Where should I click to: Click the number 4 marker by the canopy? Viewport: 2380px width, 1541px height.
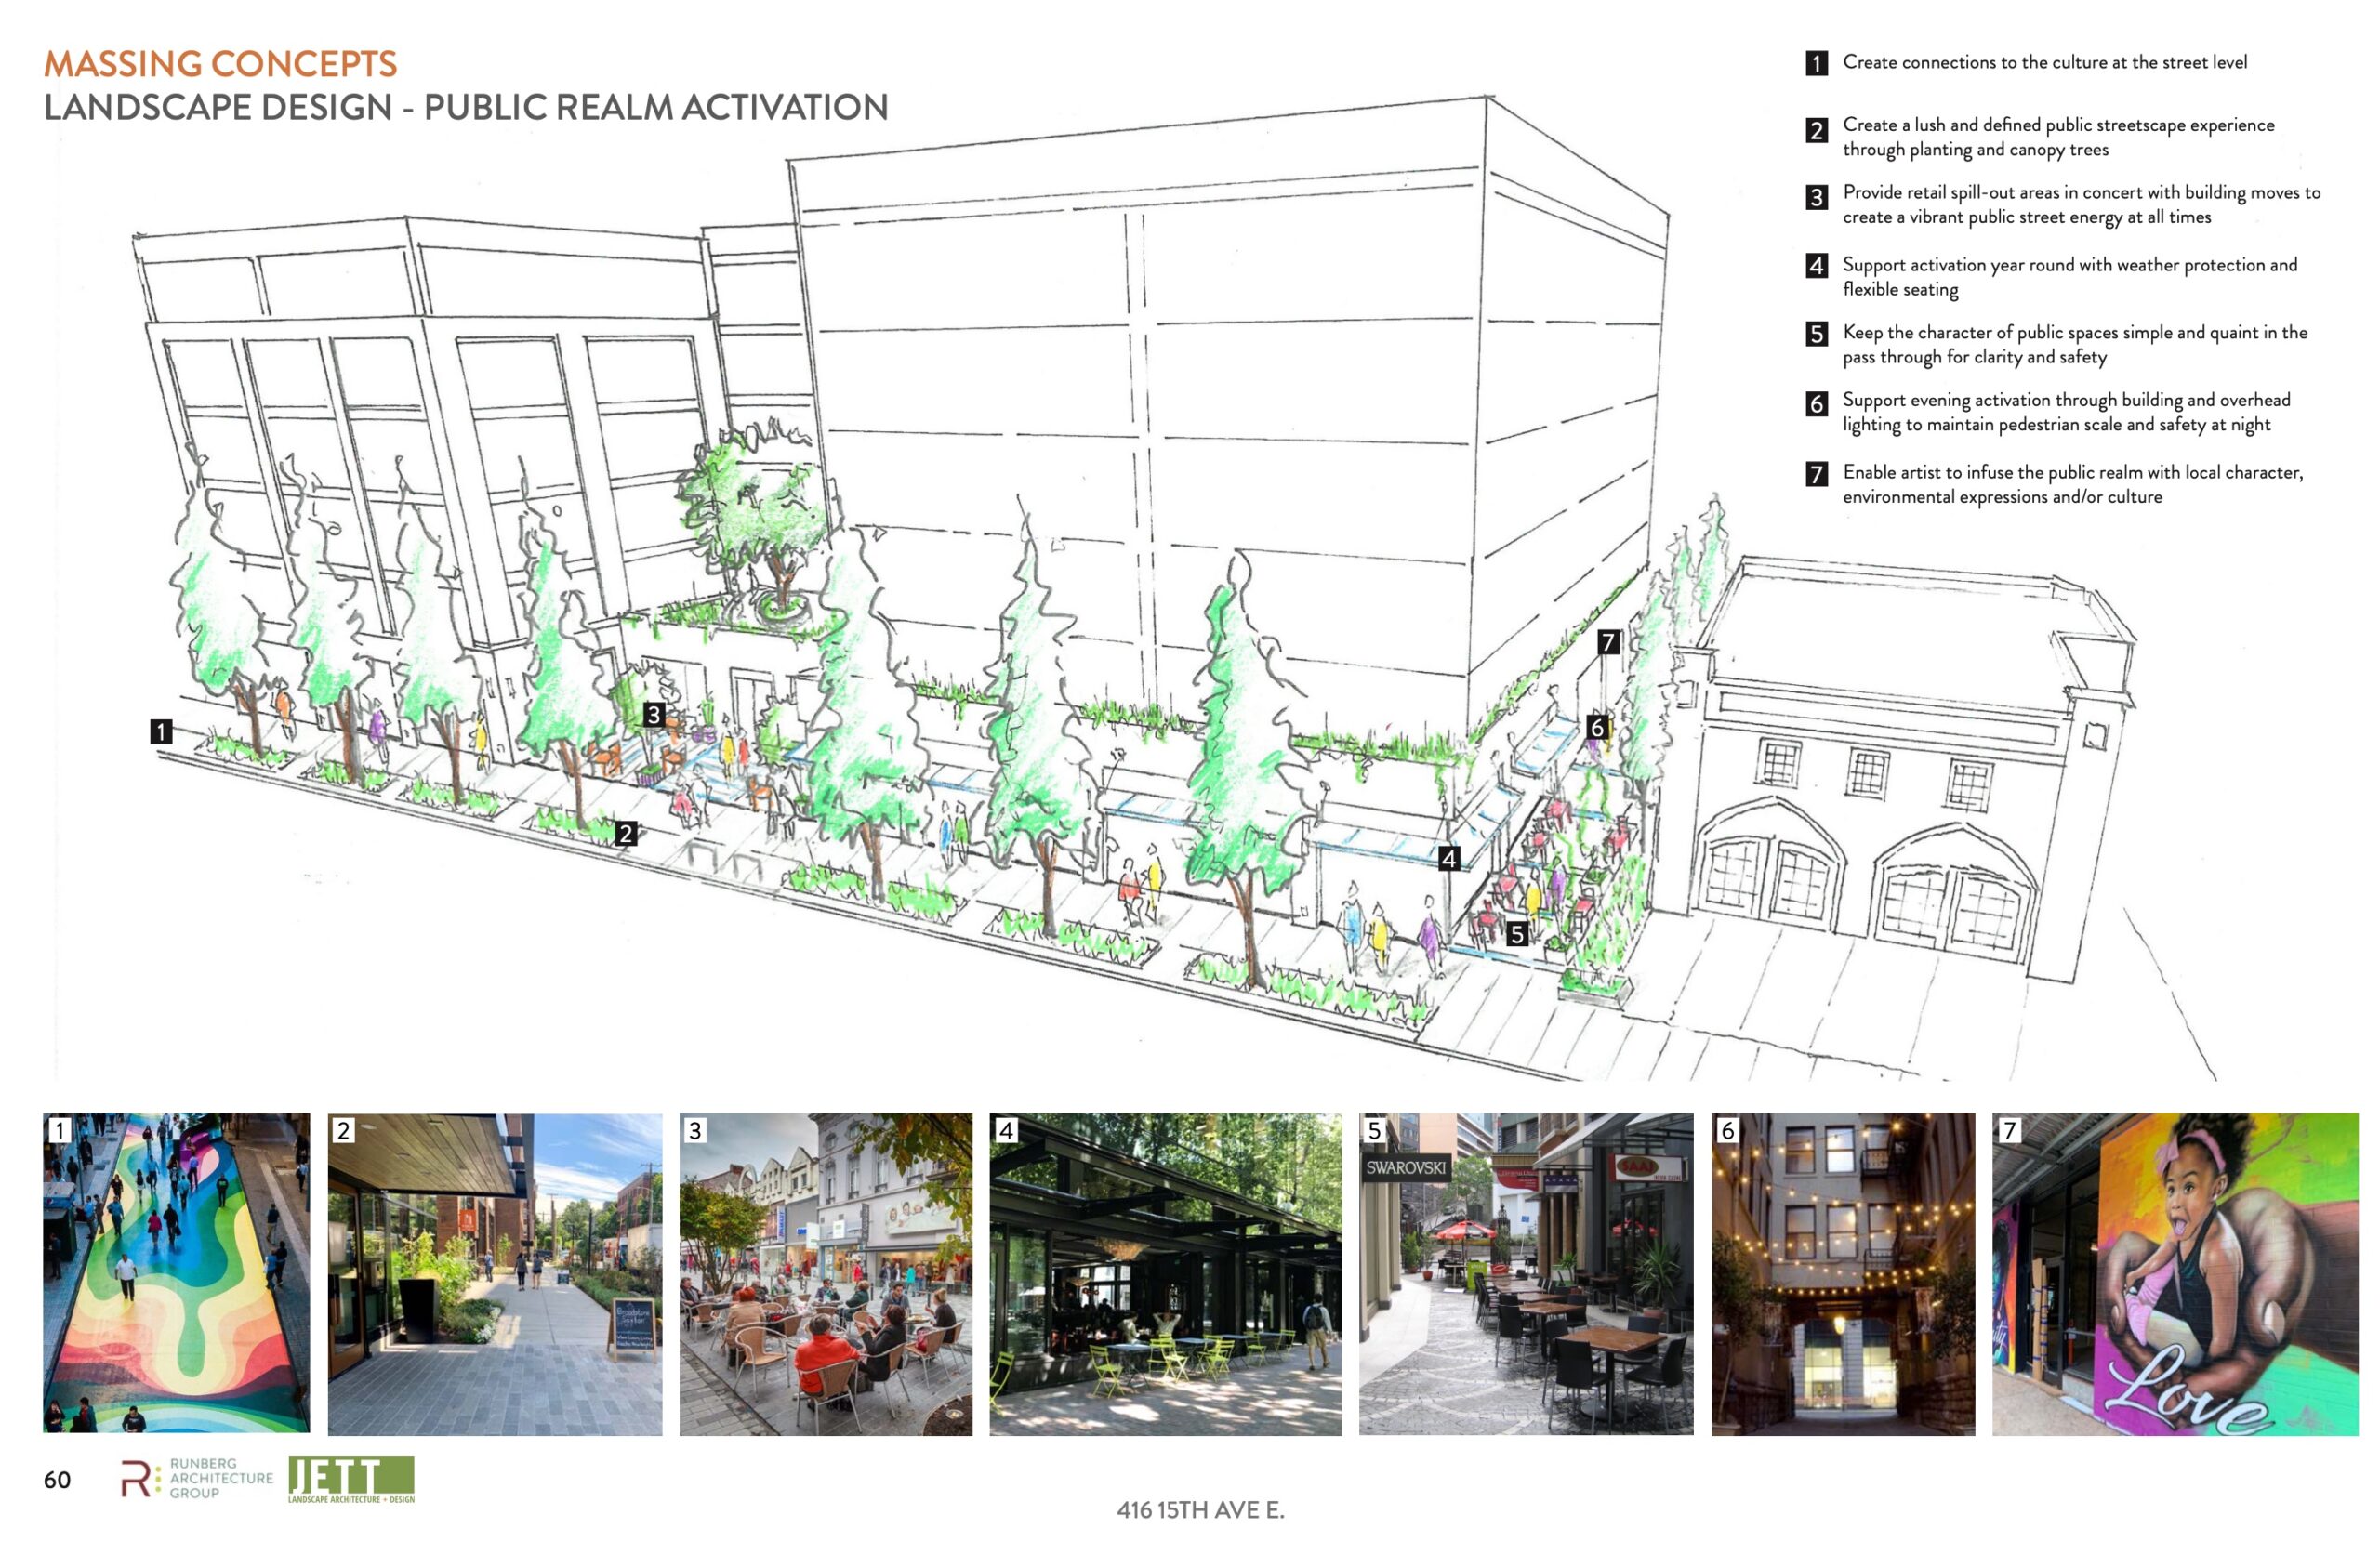[1448, 858]
